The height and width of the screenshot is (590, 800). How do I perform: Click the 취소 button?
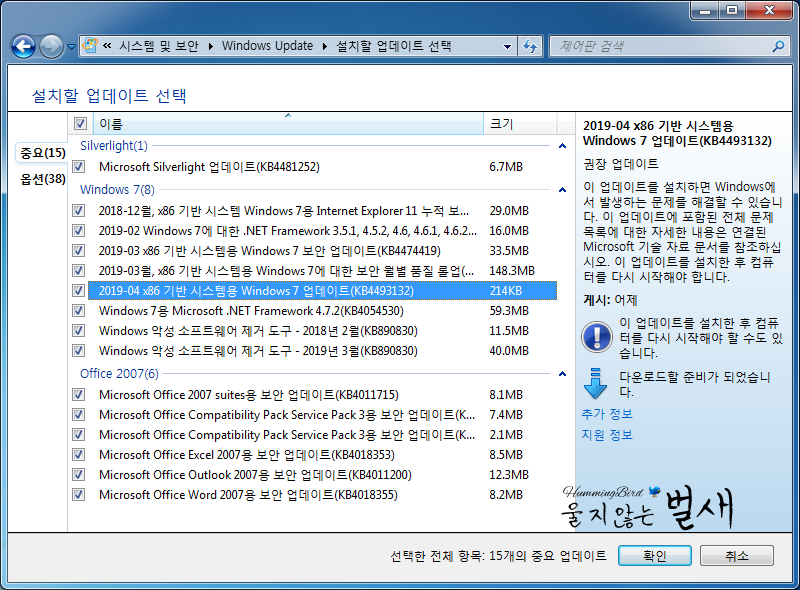737,555
